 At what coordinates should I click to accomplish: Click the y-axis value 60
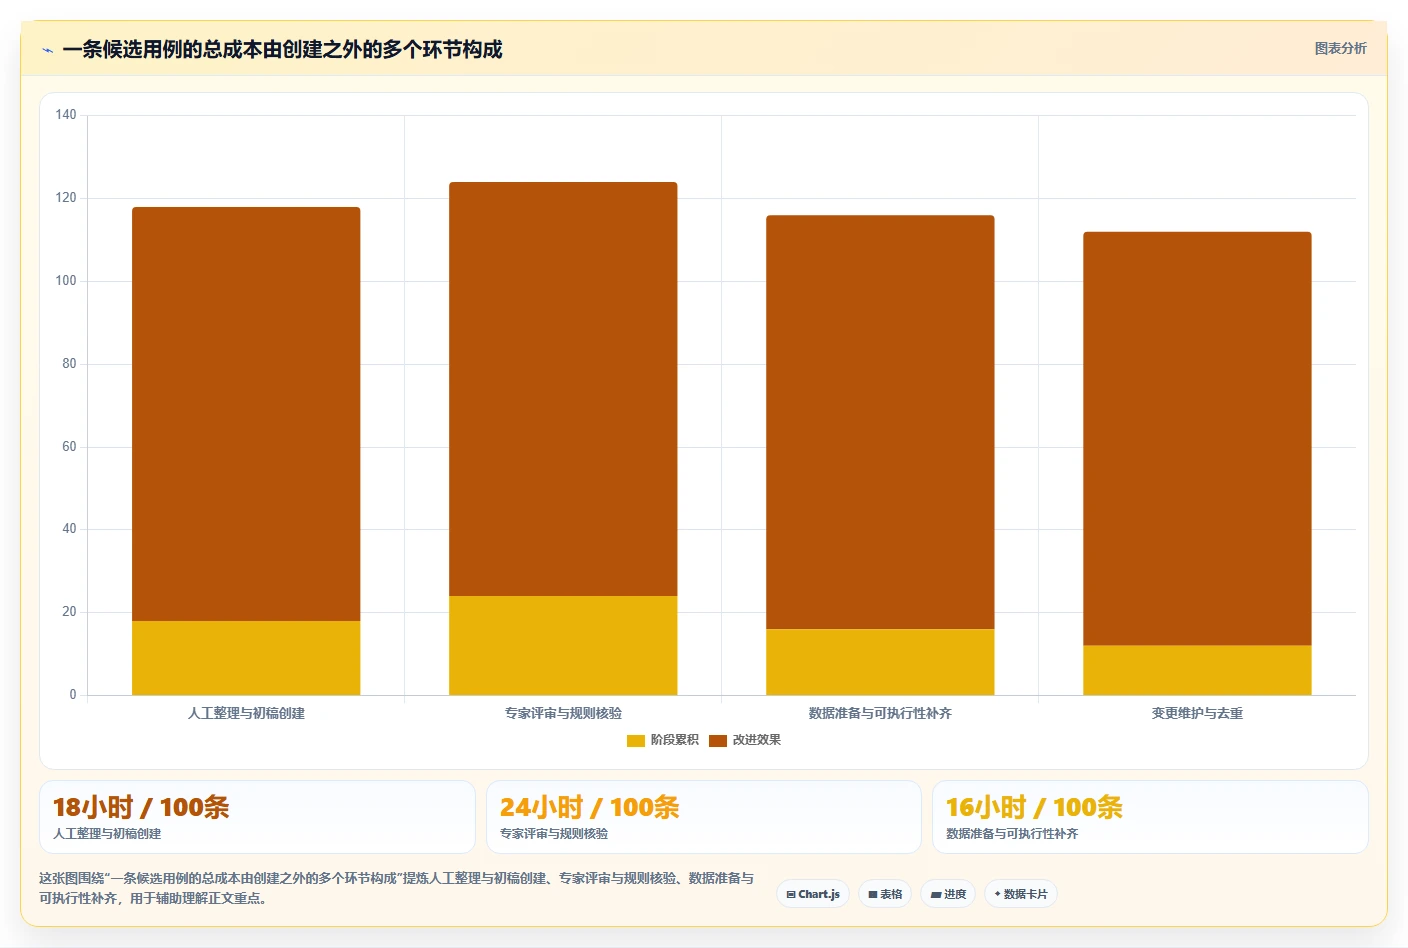click(69, 447)
